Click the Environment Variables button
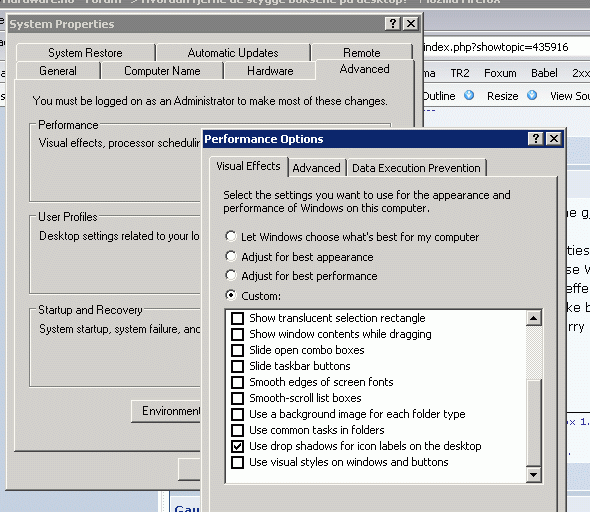The image size is (590, 512). [166, 411]
